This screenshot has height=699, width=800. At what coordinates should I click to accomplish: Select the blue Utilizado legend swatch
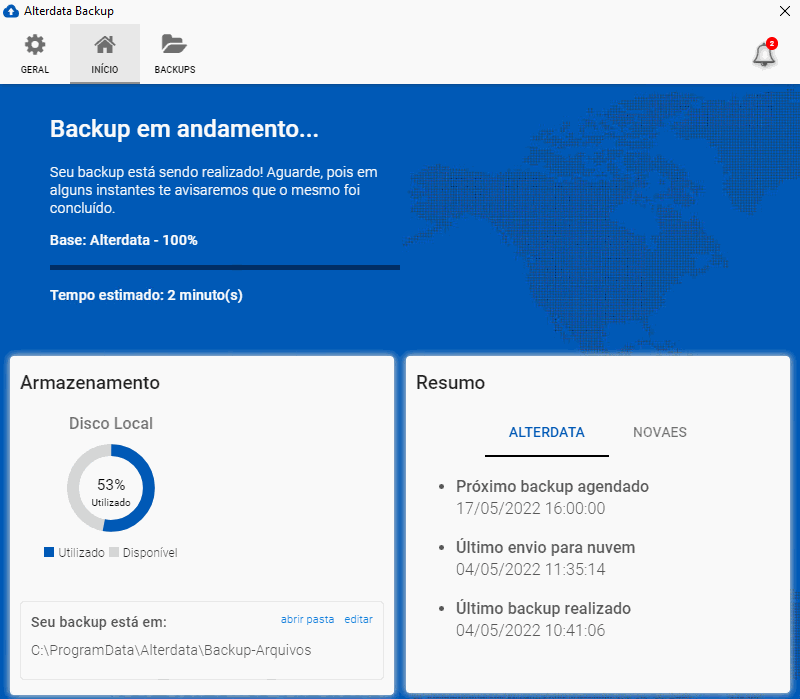point(49,552)
